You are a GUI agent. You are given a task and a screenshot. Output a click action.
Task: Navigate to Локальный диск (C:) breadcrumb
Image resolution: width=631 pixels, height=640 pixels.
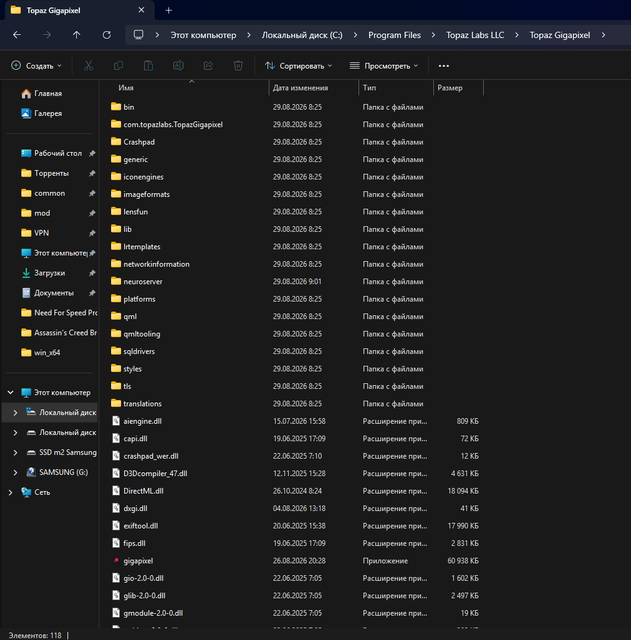point(302,35)
